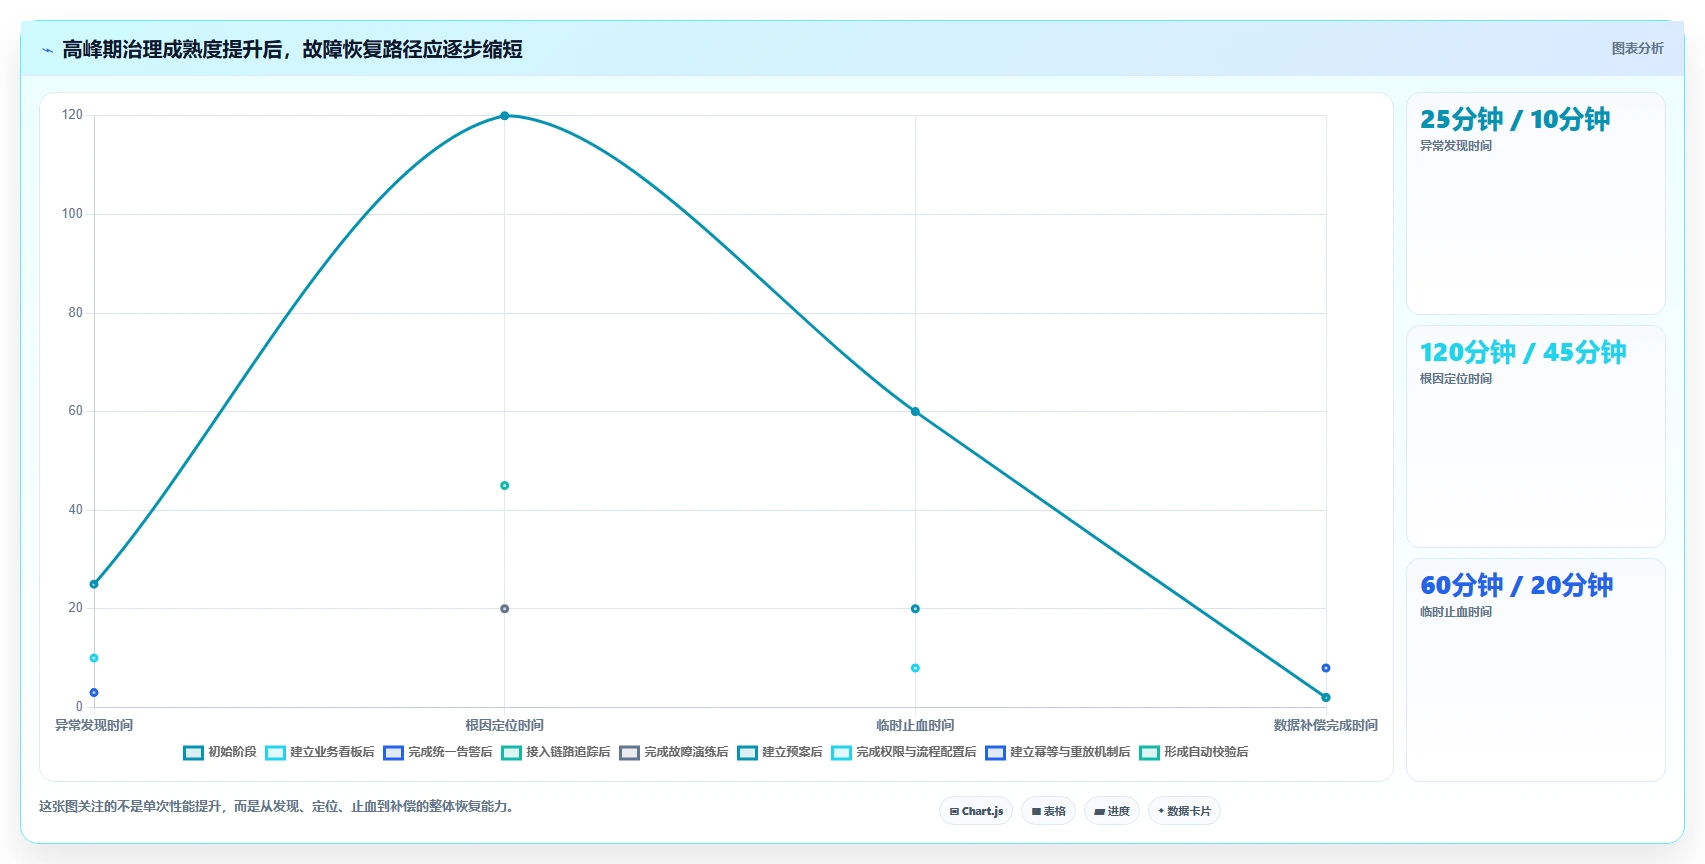Click the y-axis value 40
Screen dimensions: 1705x864
(76, 510)
